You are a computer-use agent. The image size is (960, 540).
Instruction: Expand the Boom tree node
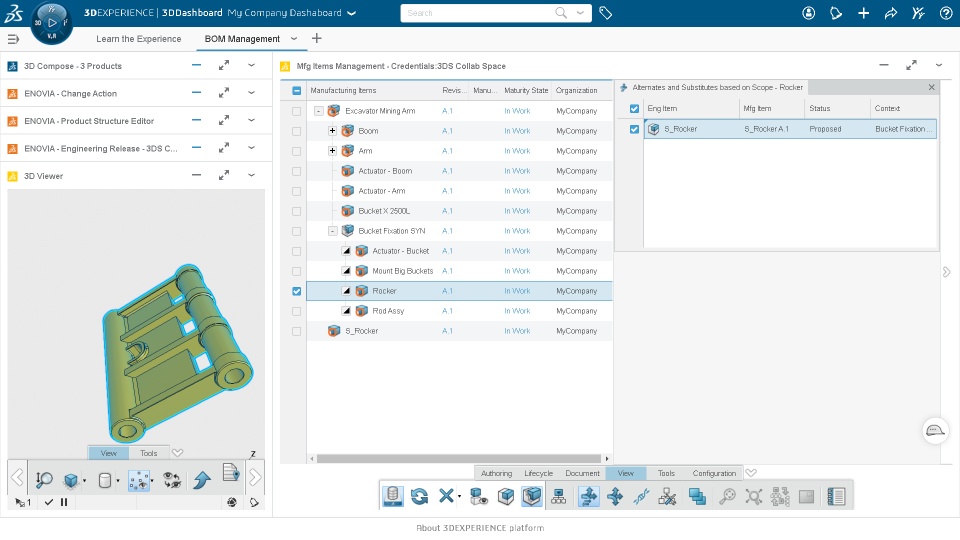tap(332, 131)
